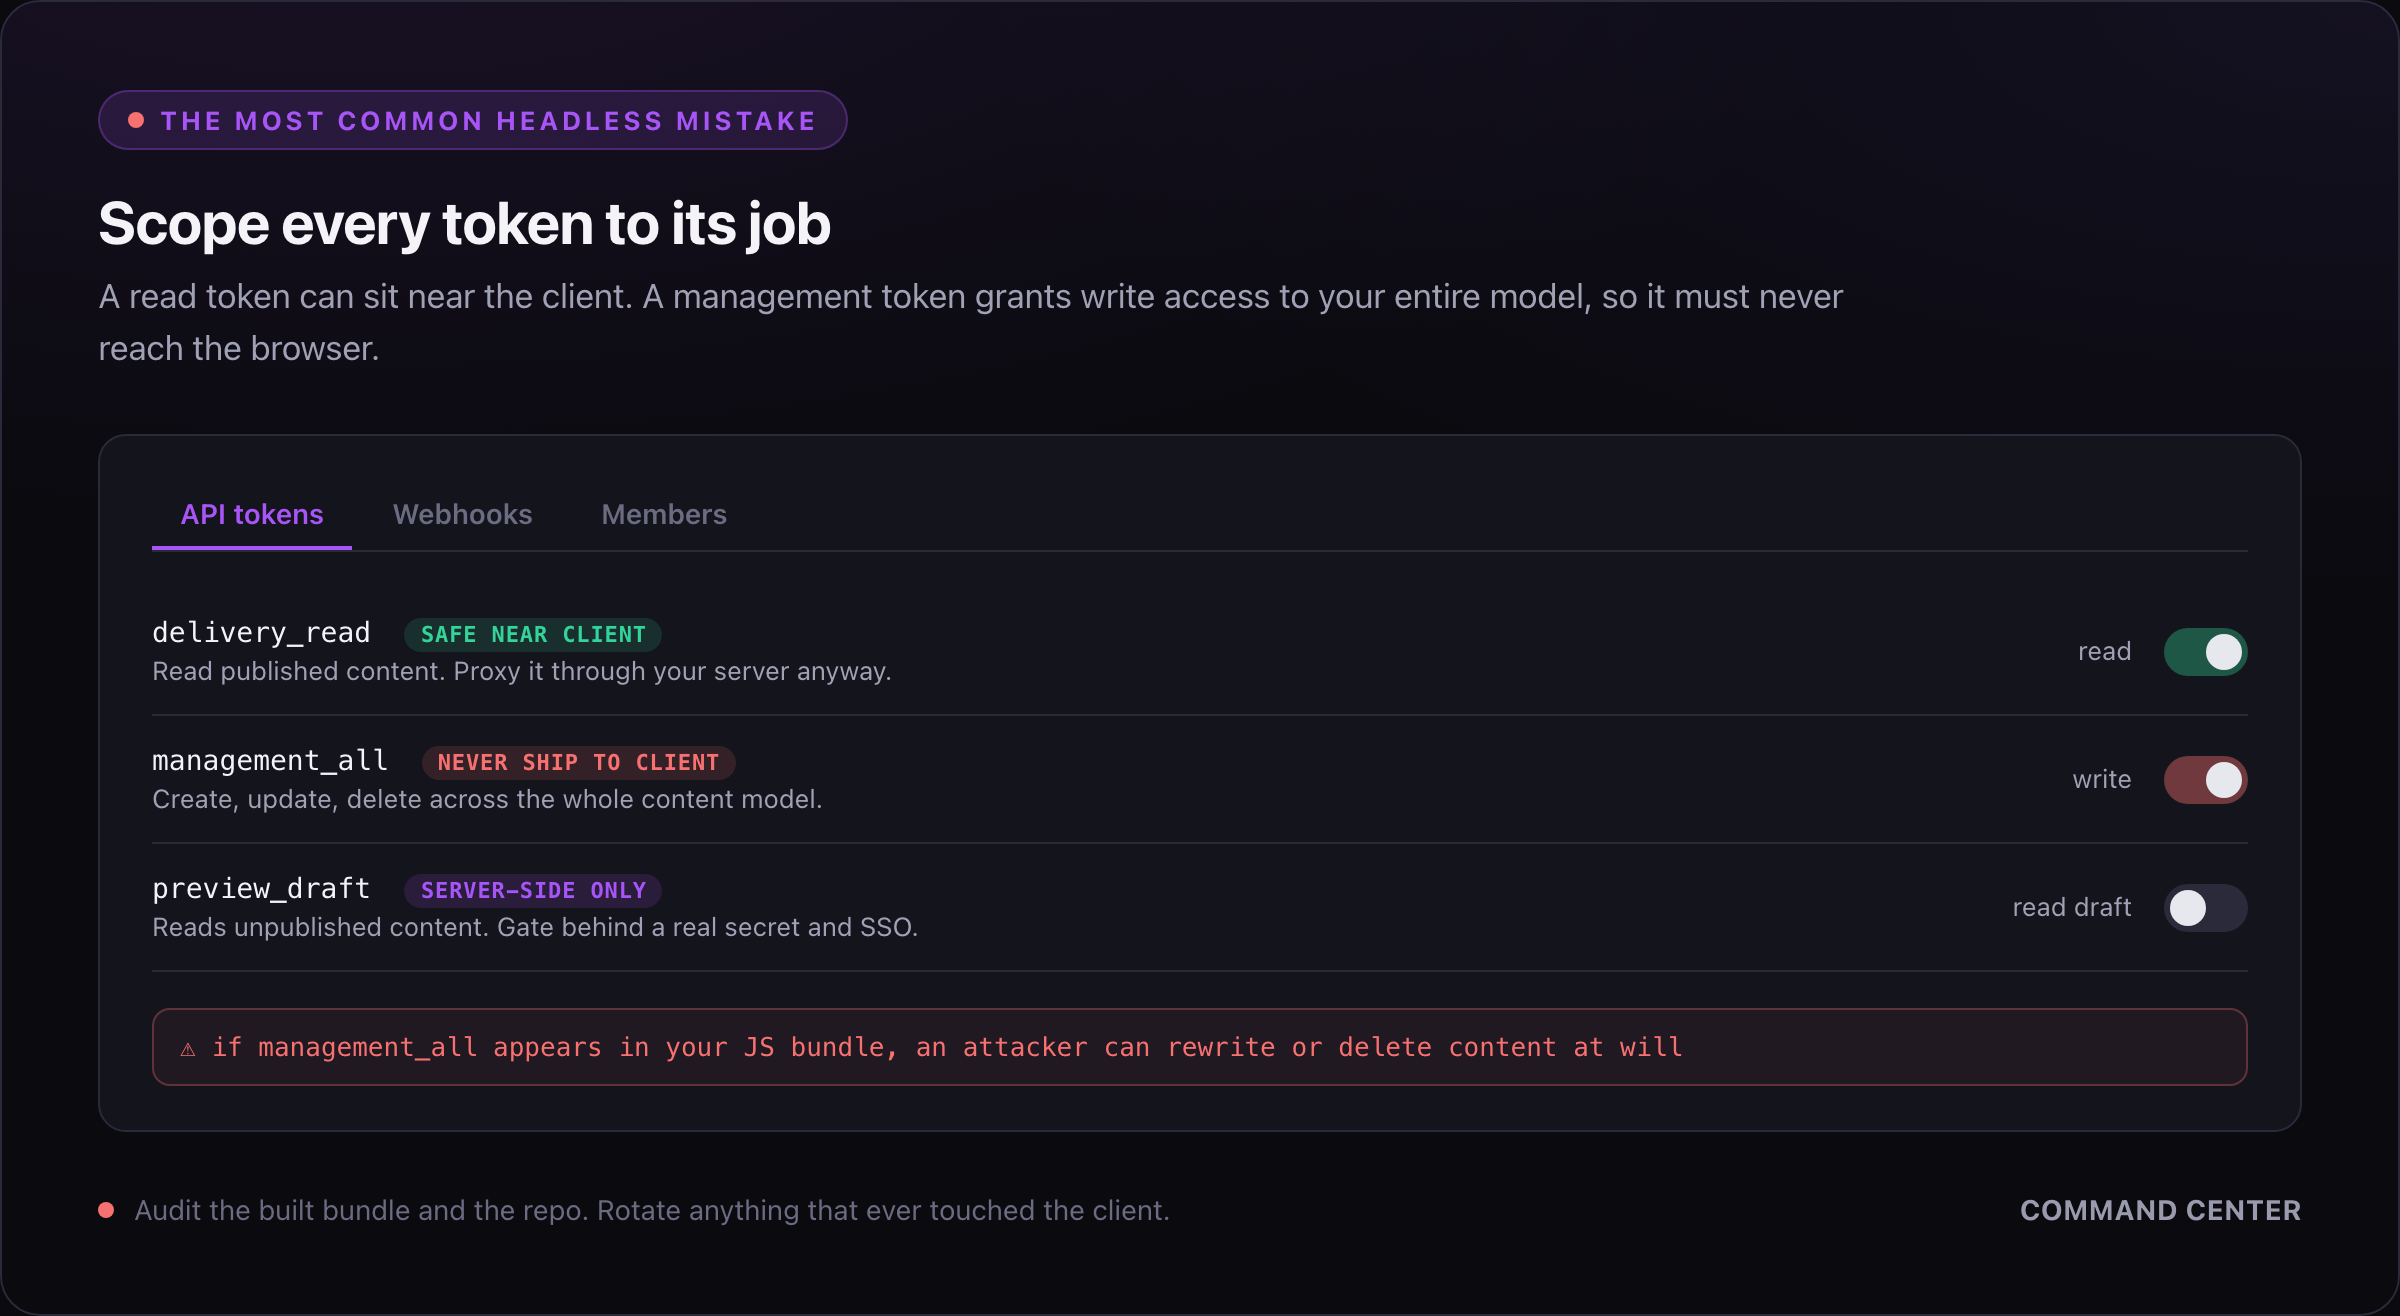
Task: Click the warning triangle icon in alert
Action: 187,1049
